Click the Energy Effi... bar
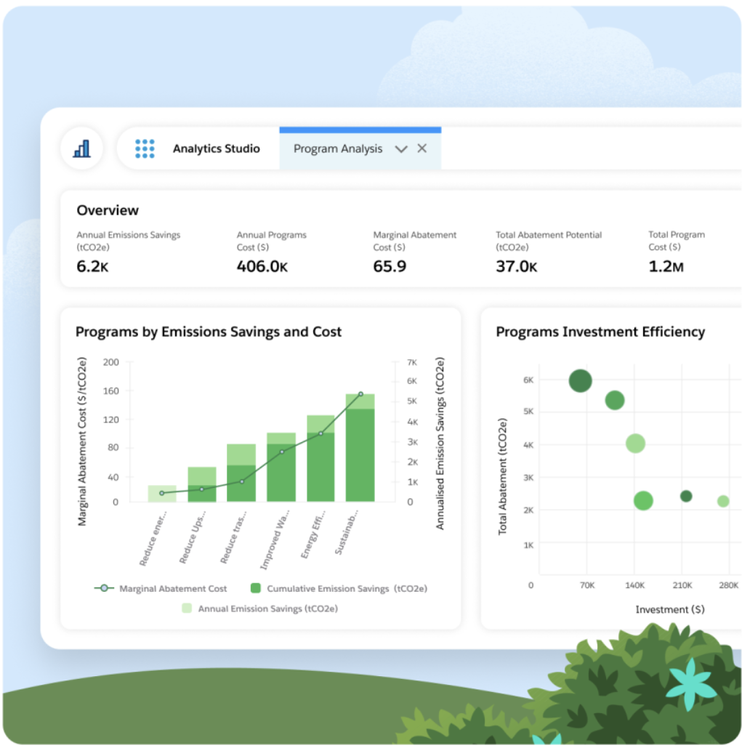 click(321, 459)
